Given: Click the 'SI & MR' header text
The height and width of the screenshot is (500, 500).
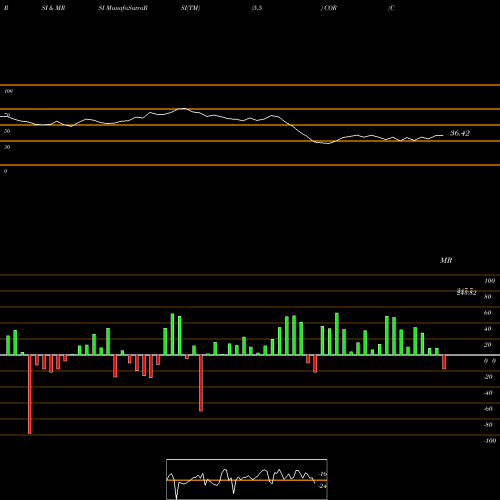Looking at the screenshot, I should tap(53, 8).
